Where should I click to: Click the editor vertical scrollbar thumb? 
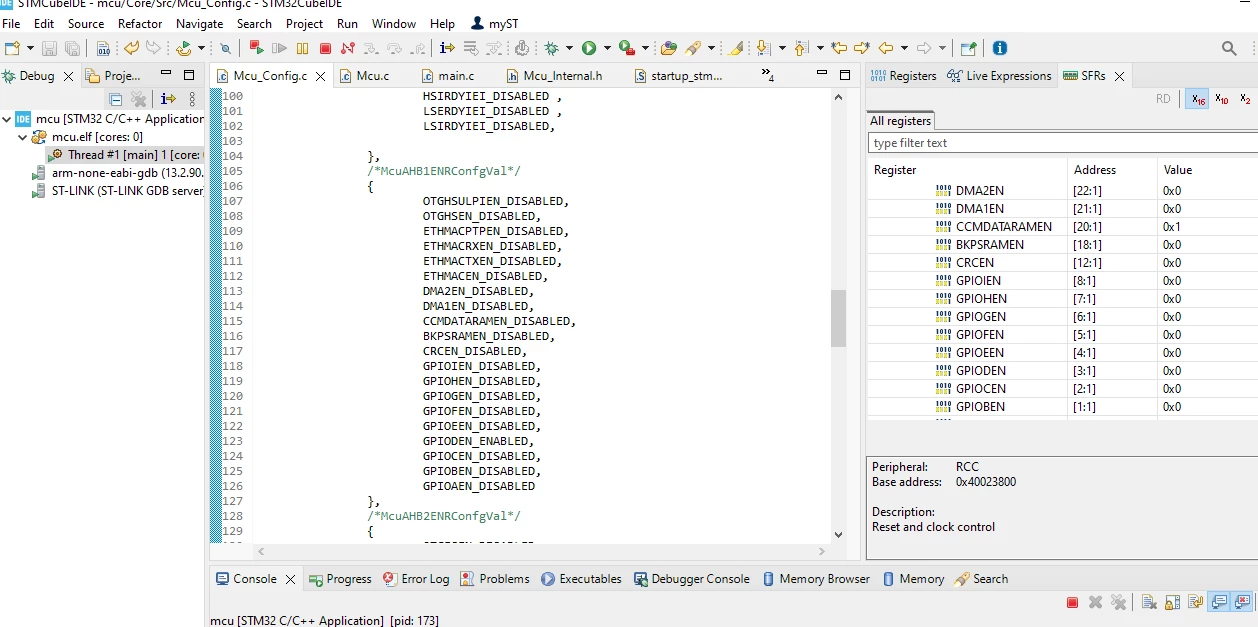(x=838, y=318)
